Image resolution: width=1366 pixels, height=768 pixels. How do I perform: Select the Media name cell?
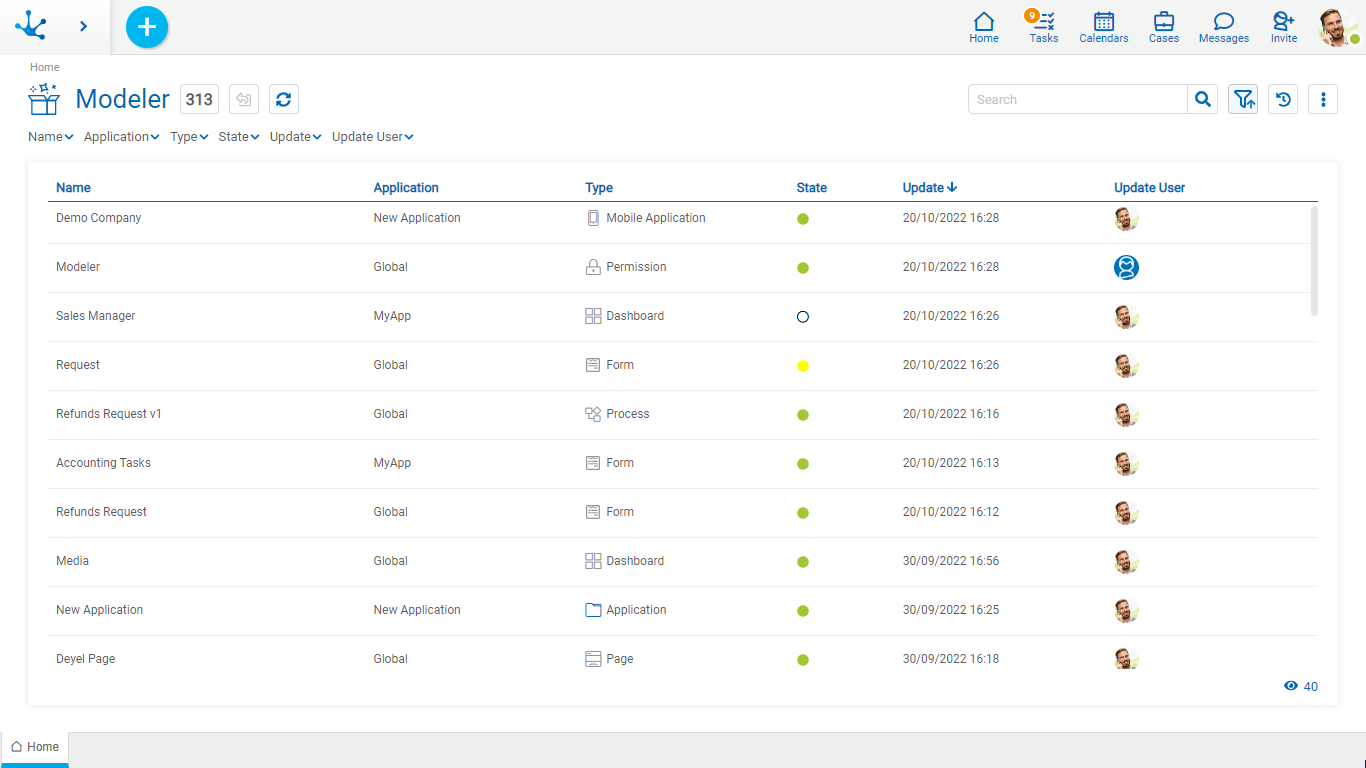click(x=72, y=561)
